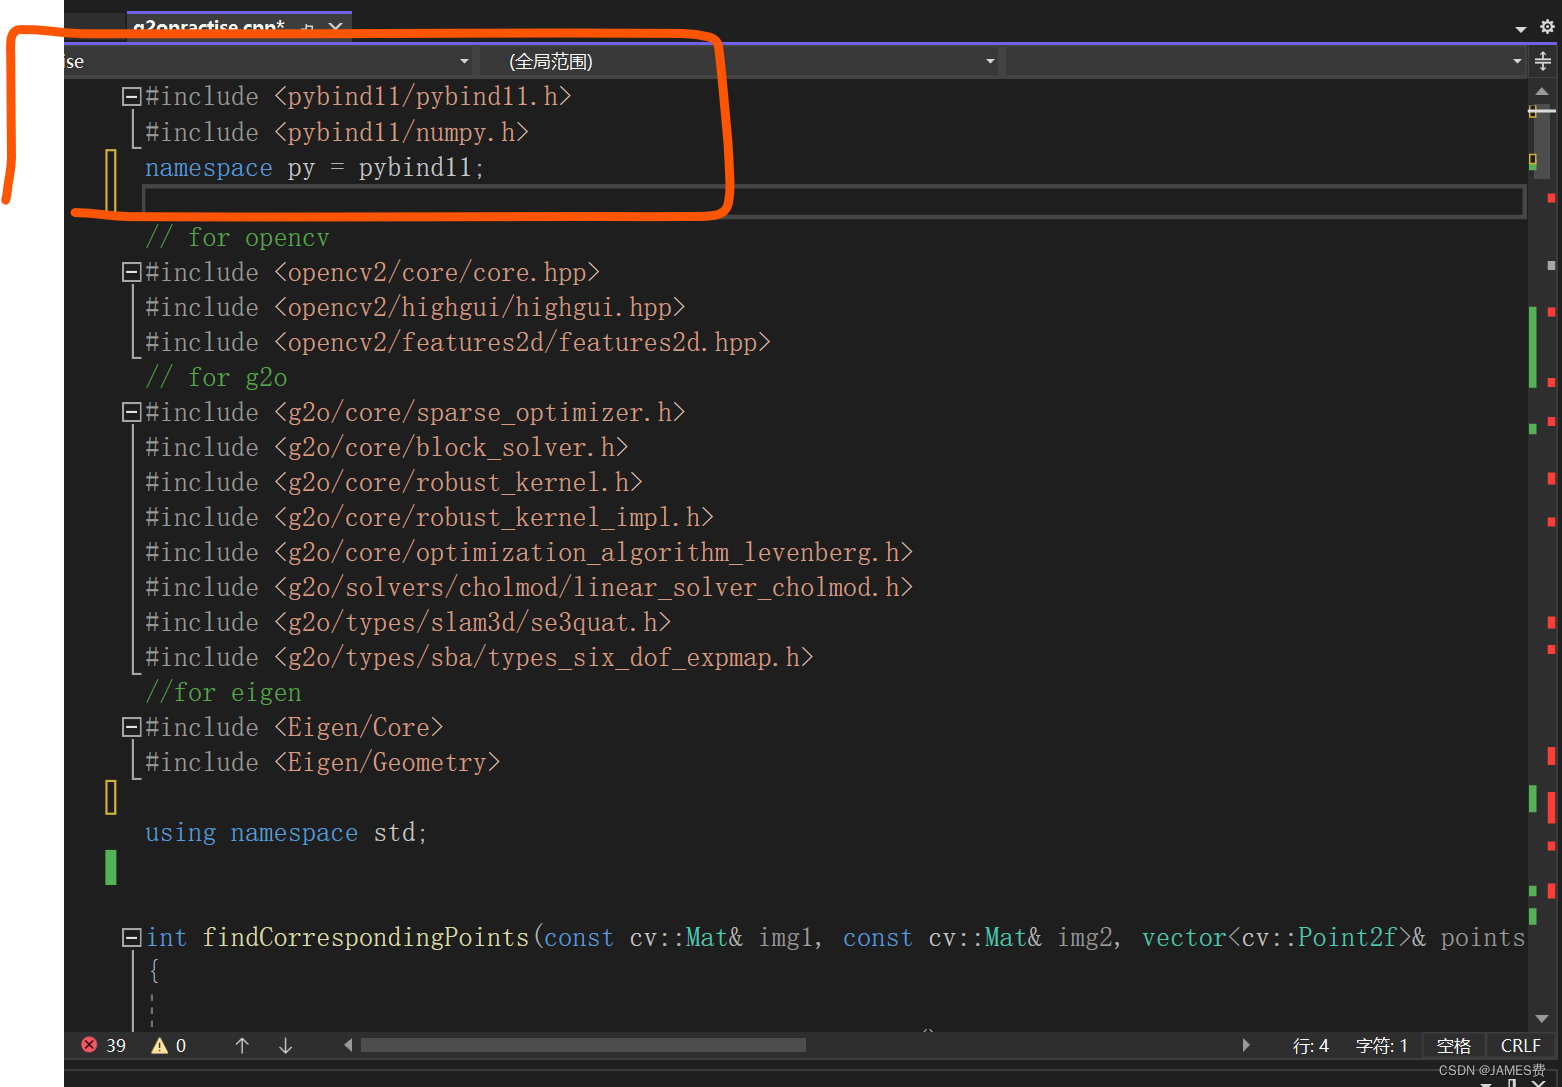The width and height of the screenshot is (1562, 1087).
Task: Open the open-documents list arrow beside the gear
Action: coord(1521,29)
